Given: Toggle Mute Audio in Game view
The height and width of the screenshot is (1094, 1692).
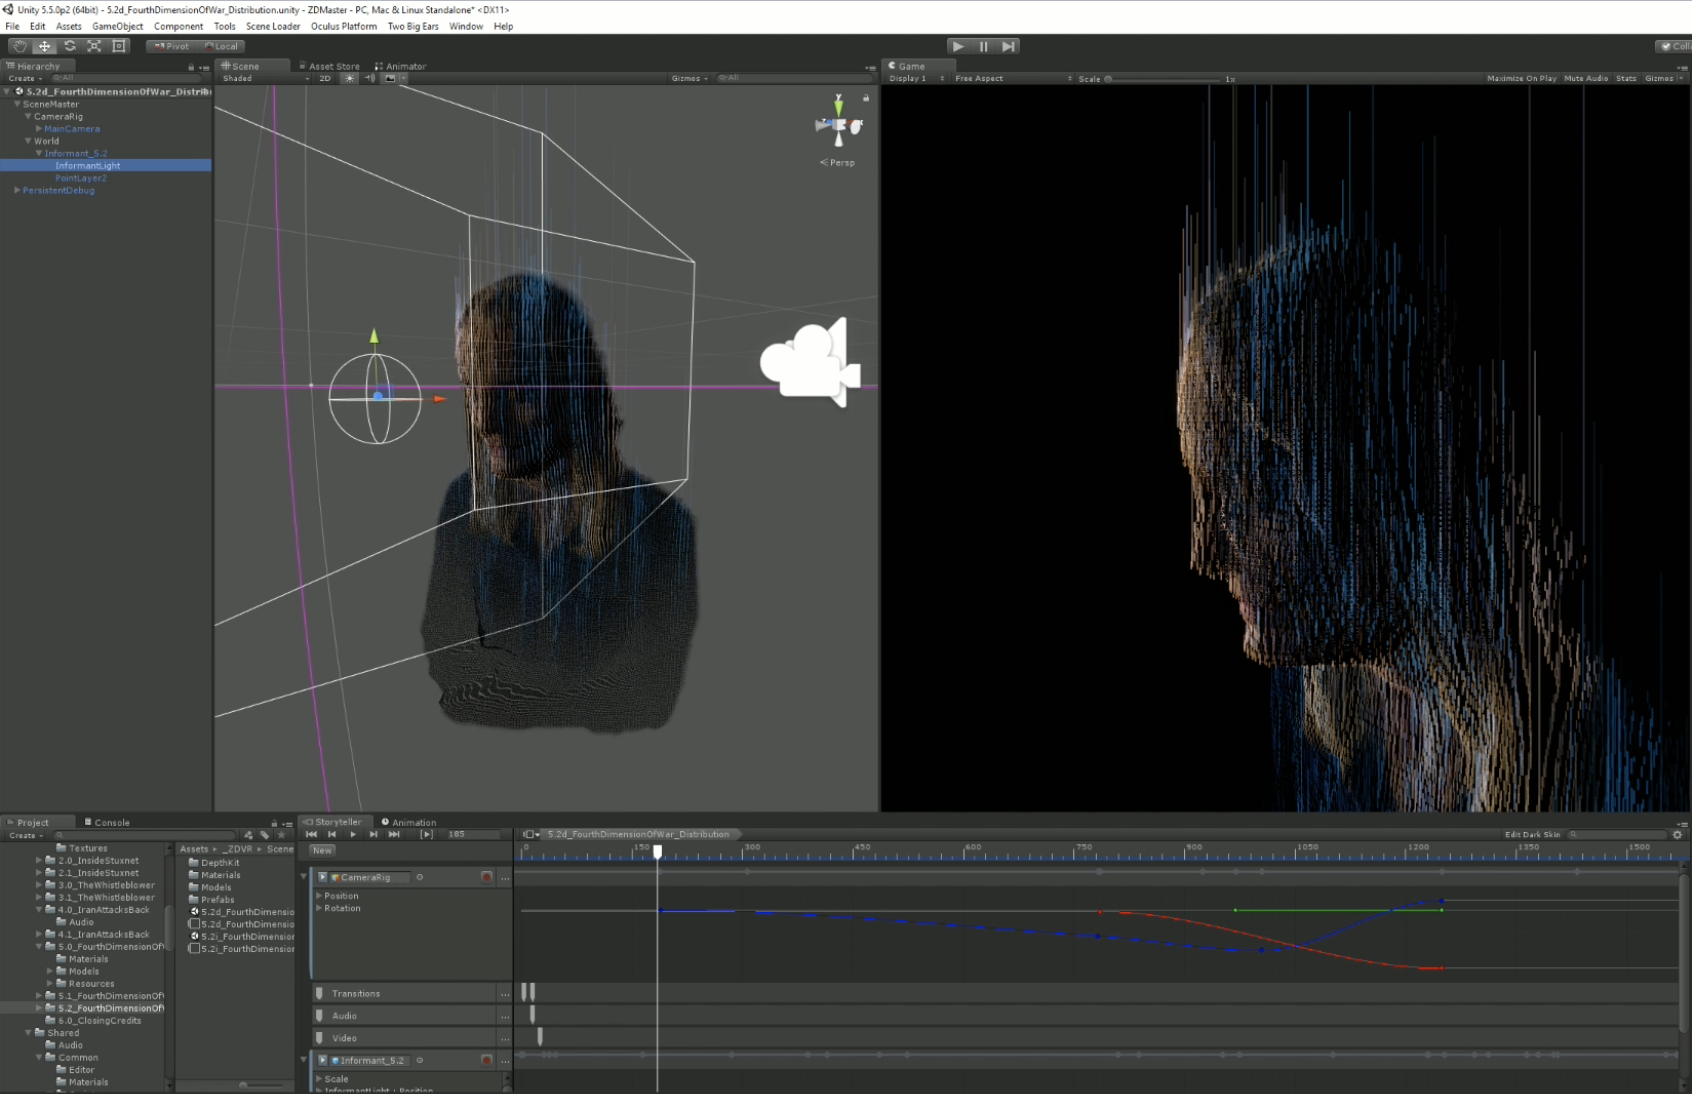Looking at the screenshot, I should point(1585,78).
